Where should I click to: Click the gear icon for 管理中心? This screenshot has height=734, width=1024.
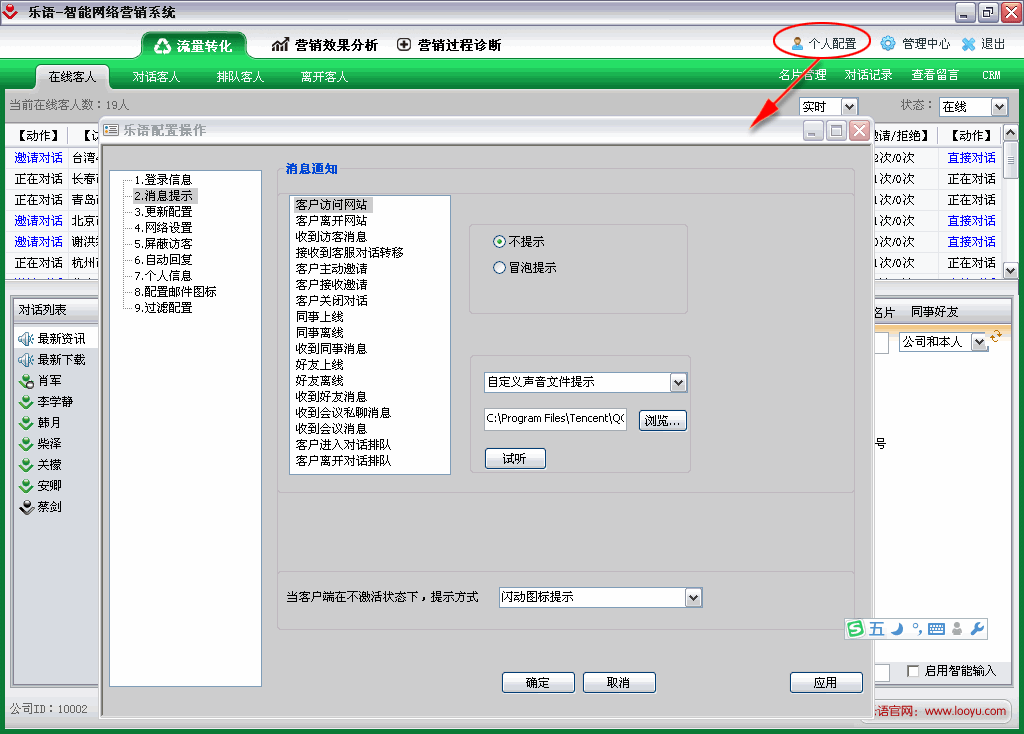pyautogui.click(x=888, y=44)
